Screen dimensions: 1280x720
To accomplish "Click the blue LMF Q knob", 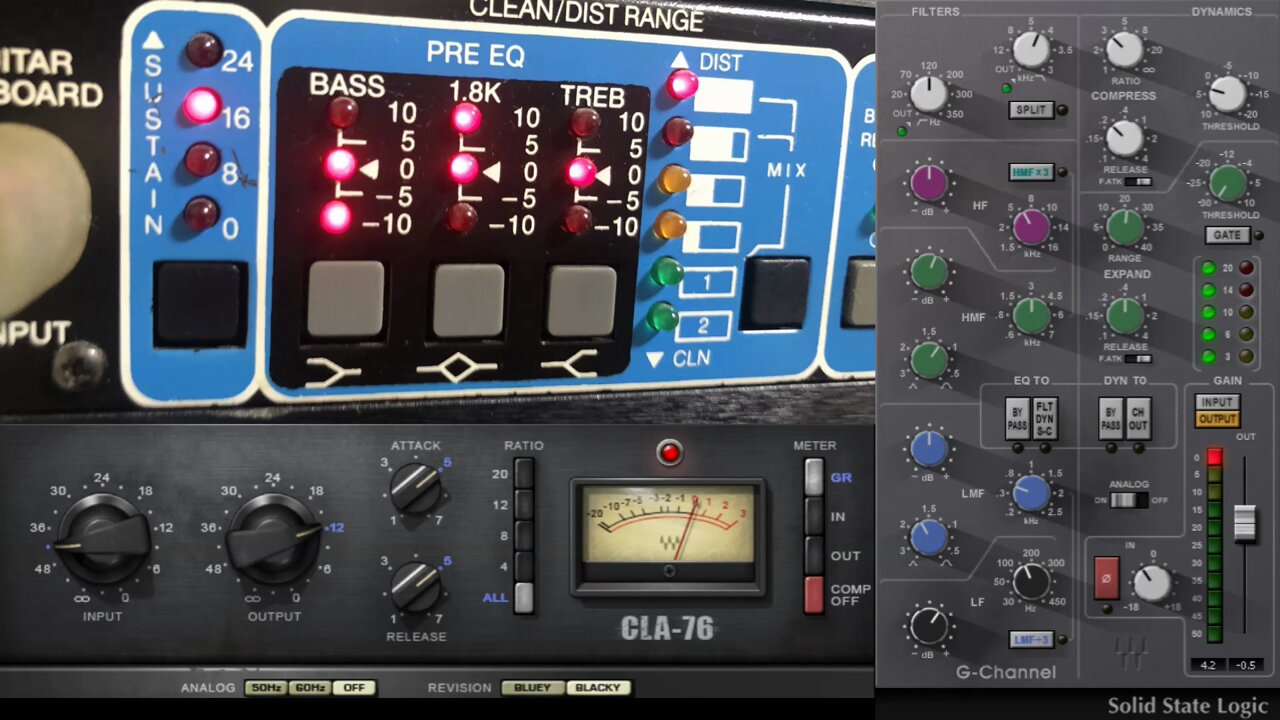I will (929, 537).
